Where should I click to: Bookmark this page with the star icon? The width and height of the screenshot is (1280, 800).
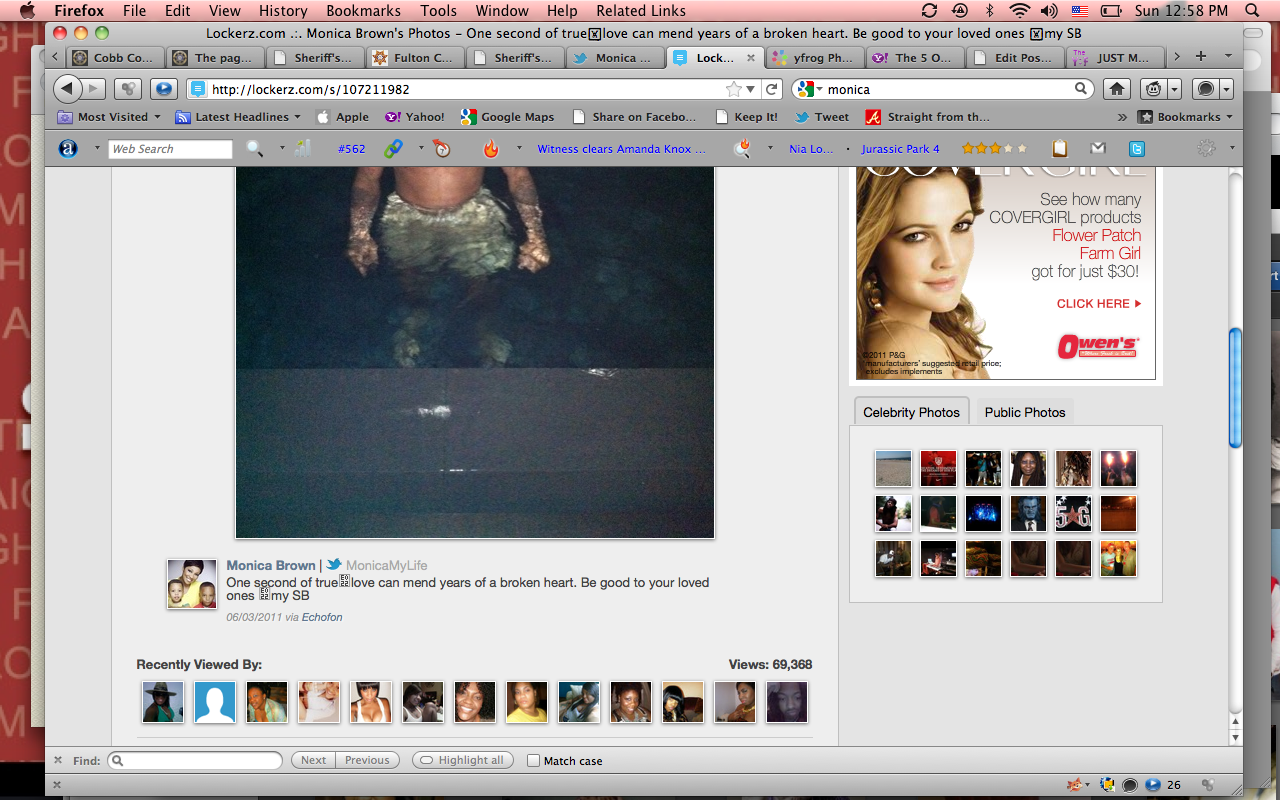735,89
